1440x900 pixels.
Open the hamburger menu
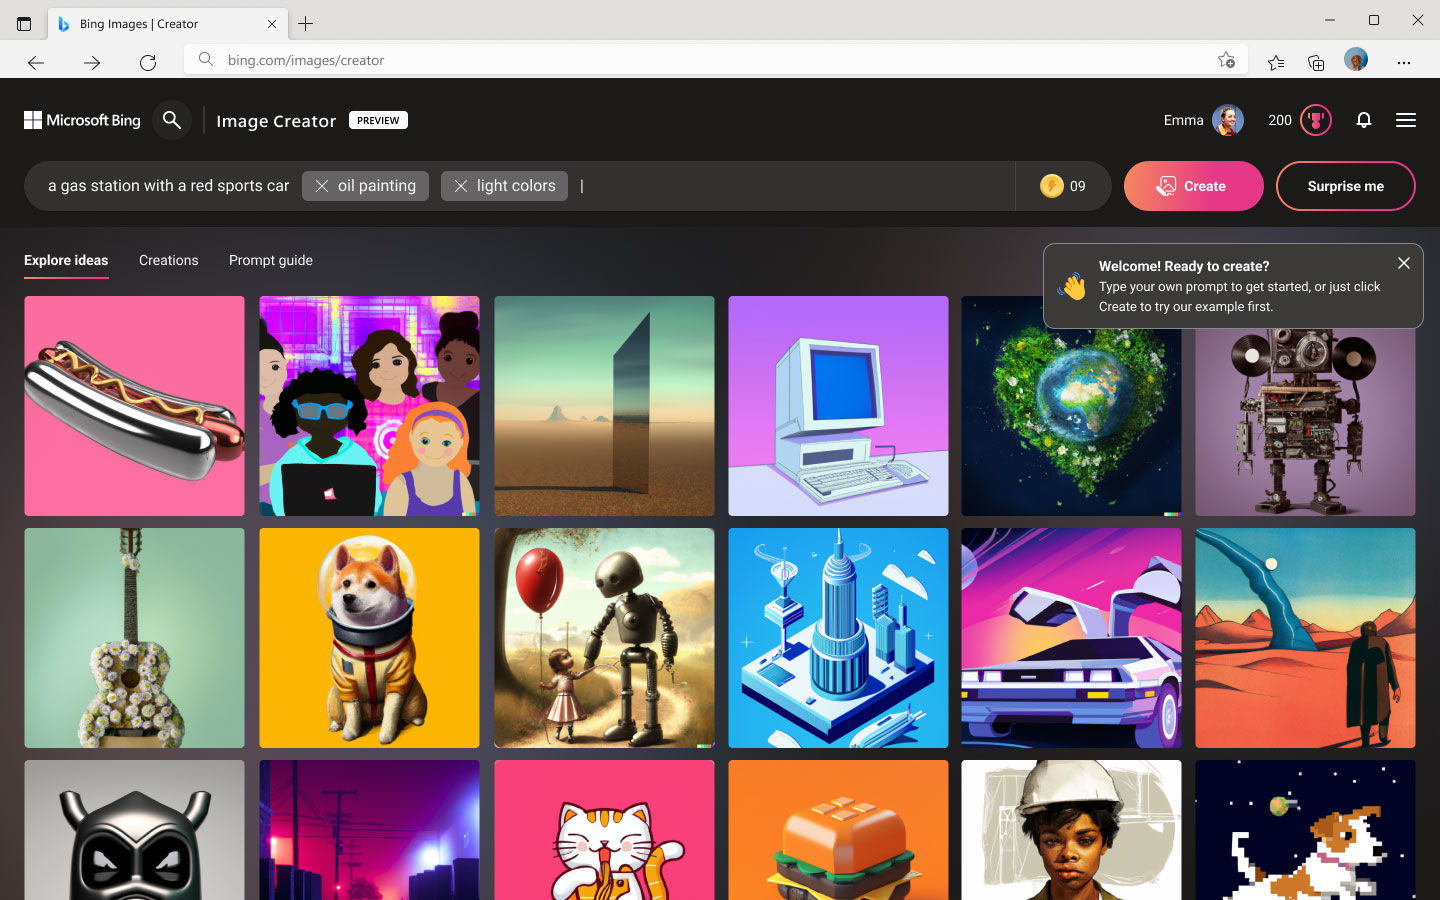(x=1405, y=120)
